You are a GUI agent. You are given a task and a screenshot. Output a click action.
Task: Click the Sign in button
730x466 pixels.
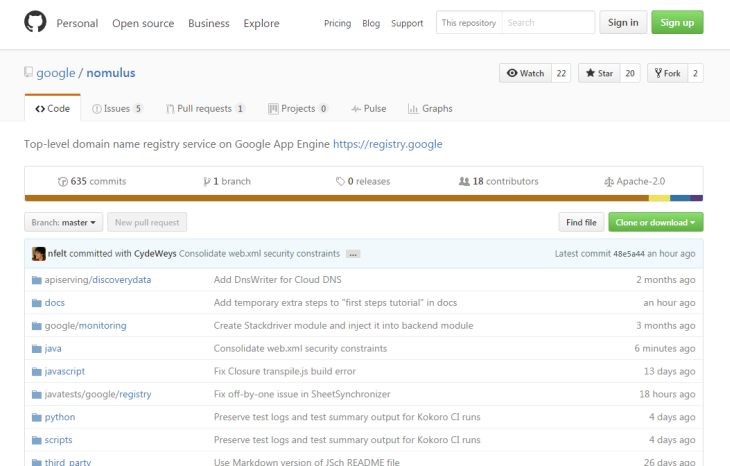coord(623,22)
